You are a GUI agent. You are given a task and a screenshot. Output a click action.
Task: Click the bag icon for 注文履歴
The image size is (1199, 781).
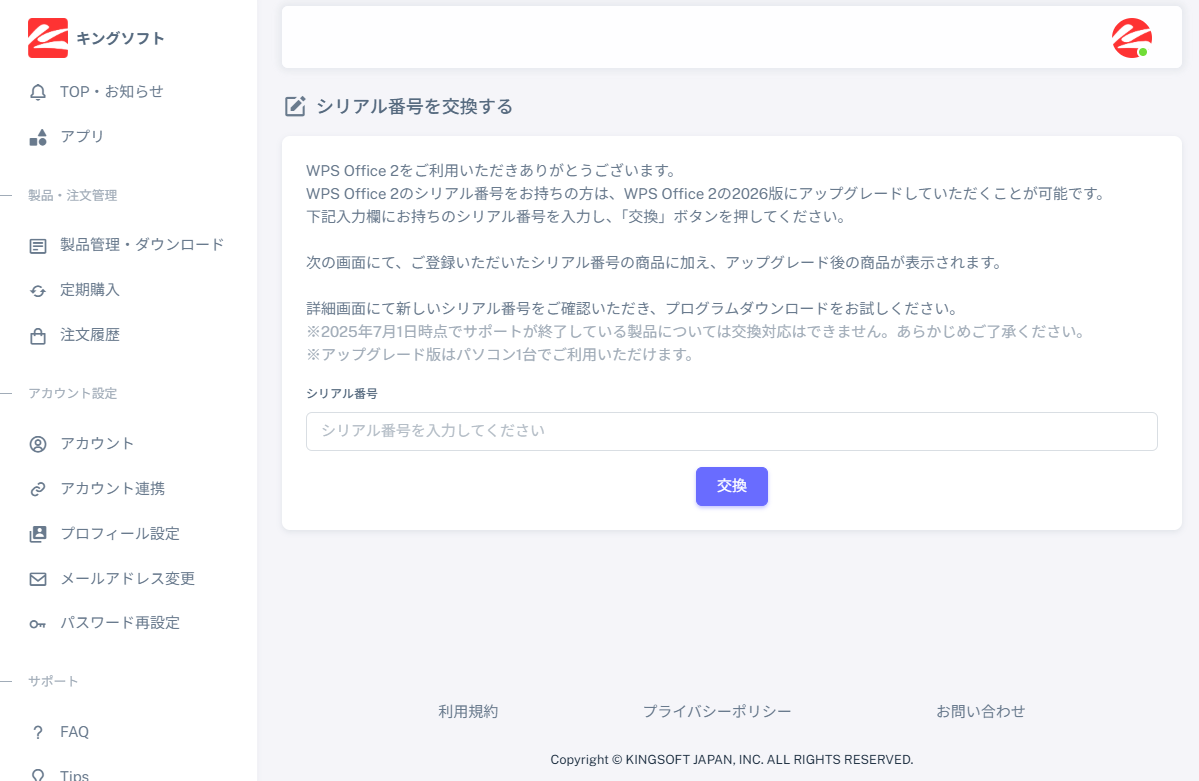(38, 336)
